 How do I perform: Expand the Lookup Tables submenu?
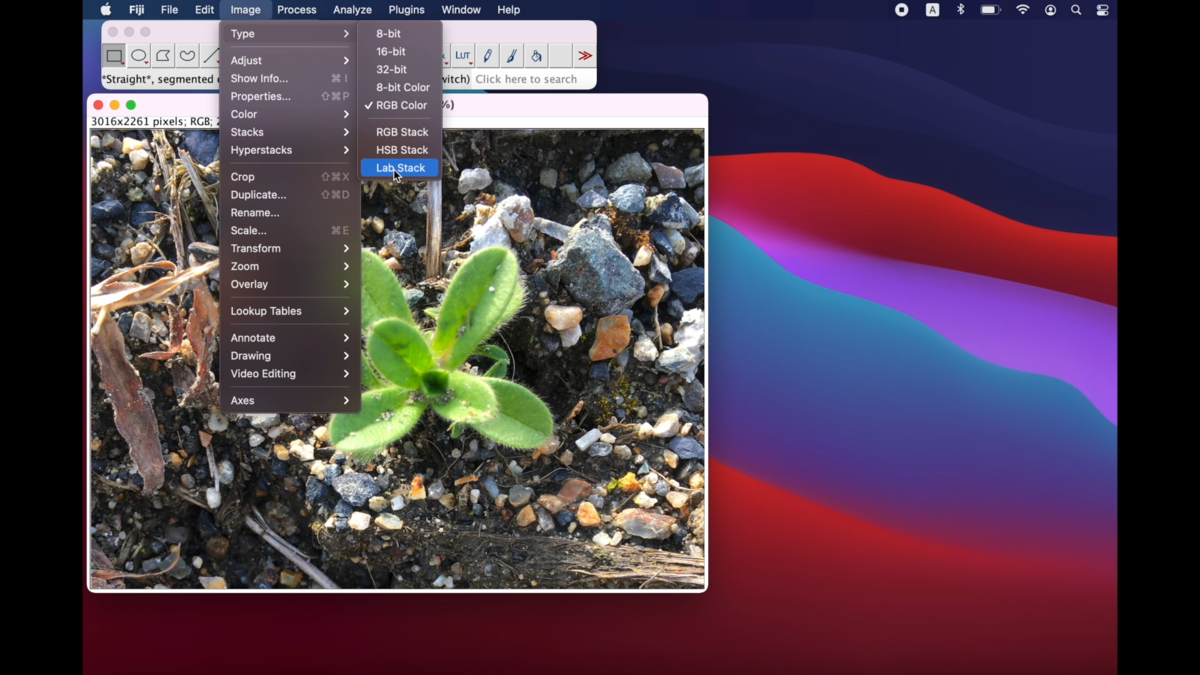point(290,311)
